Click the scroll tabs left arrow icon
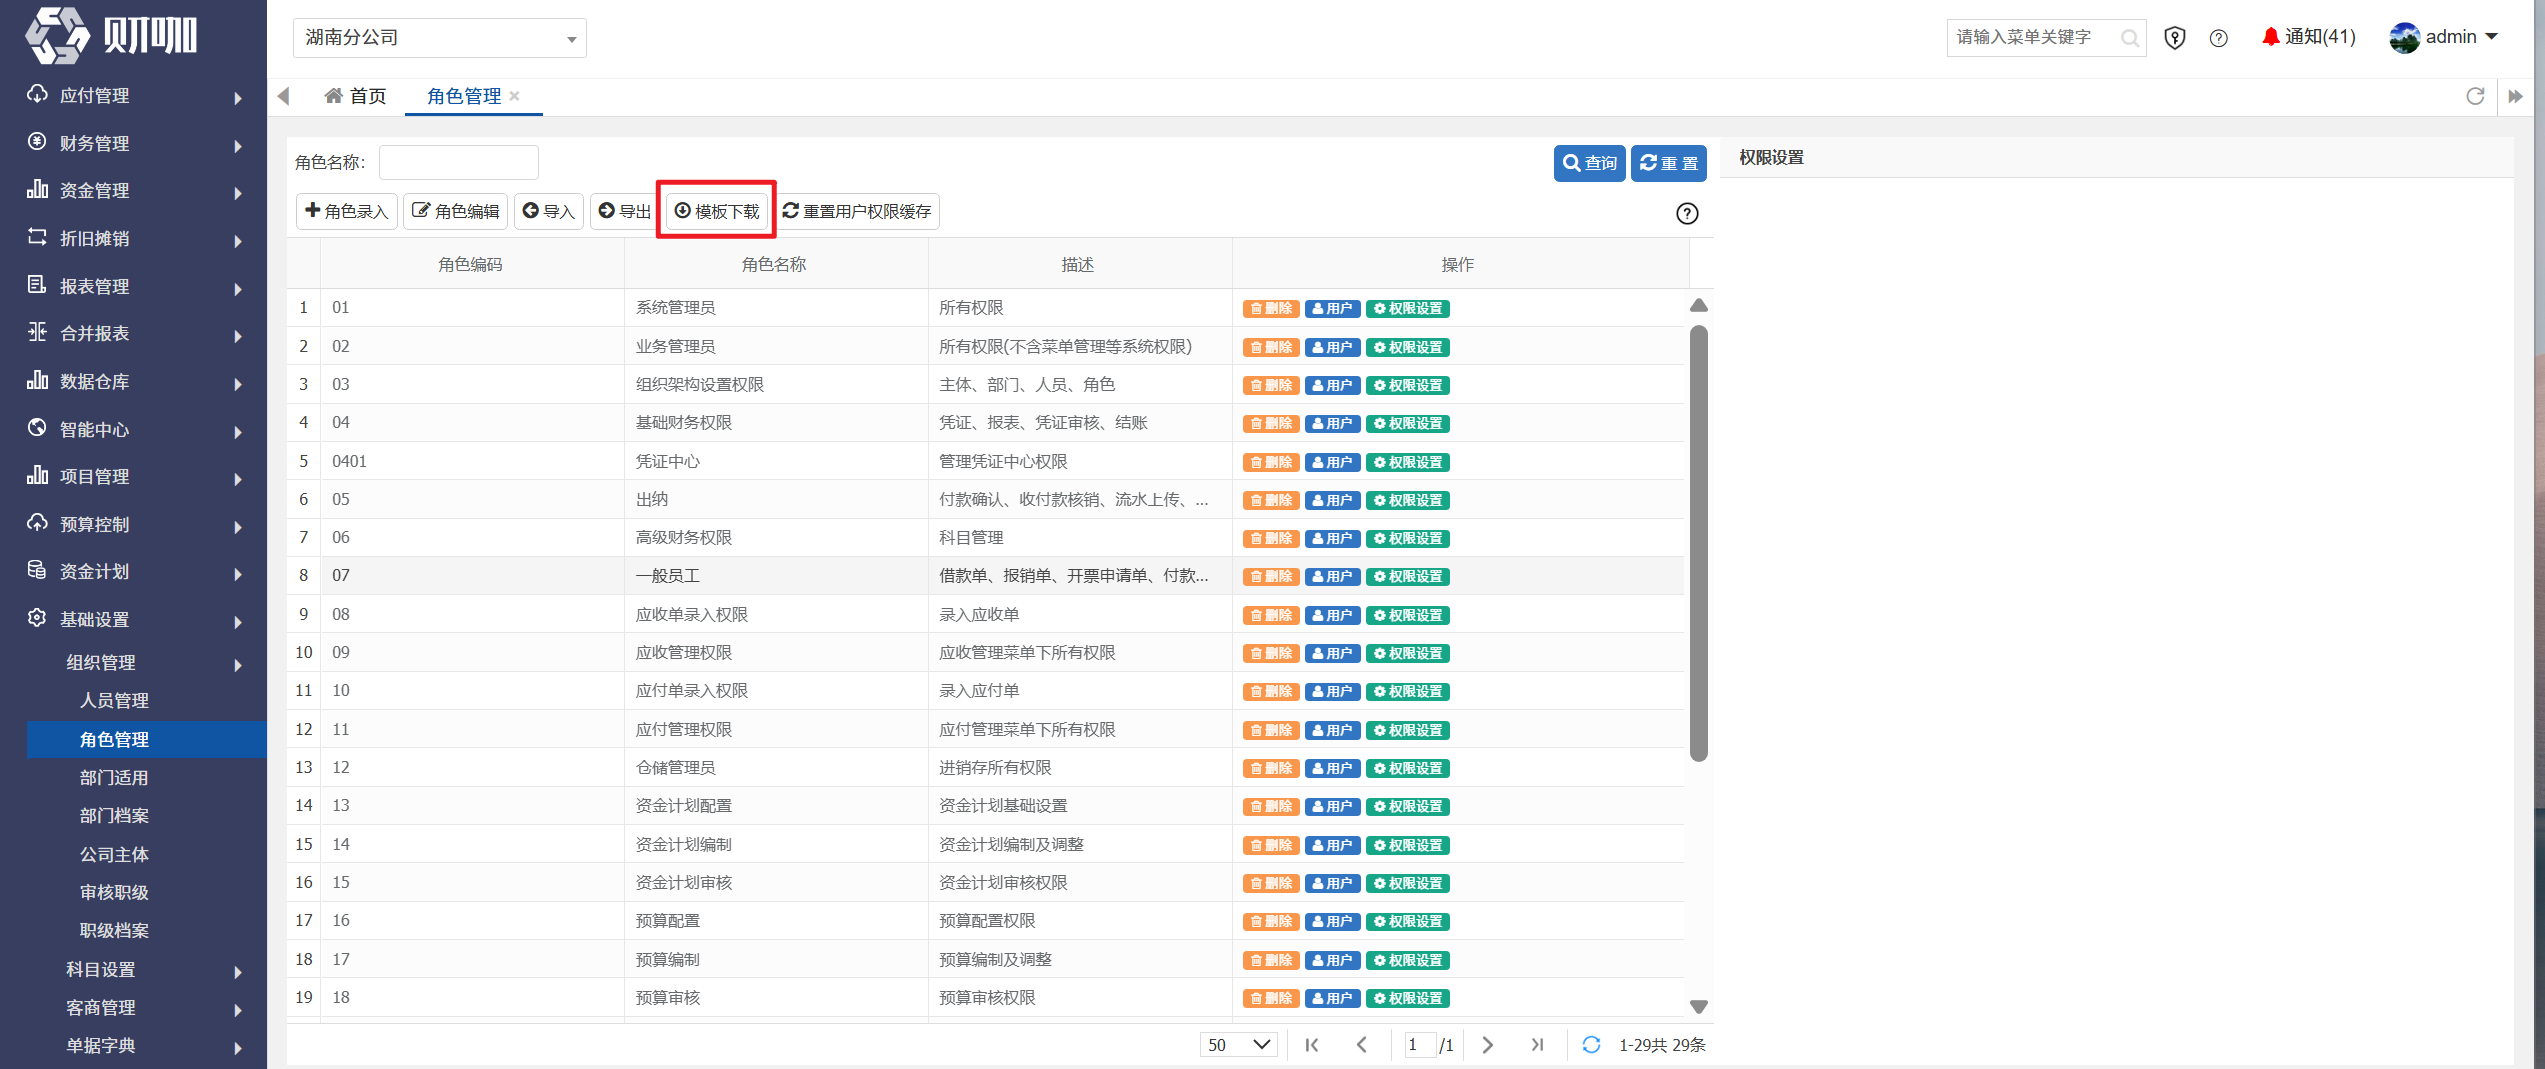 coord(283,96)
